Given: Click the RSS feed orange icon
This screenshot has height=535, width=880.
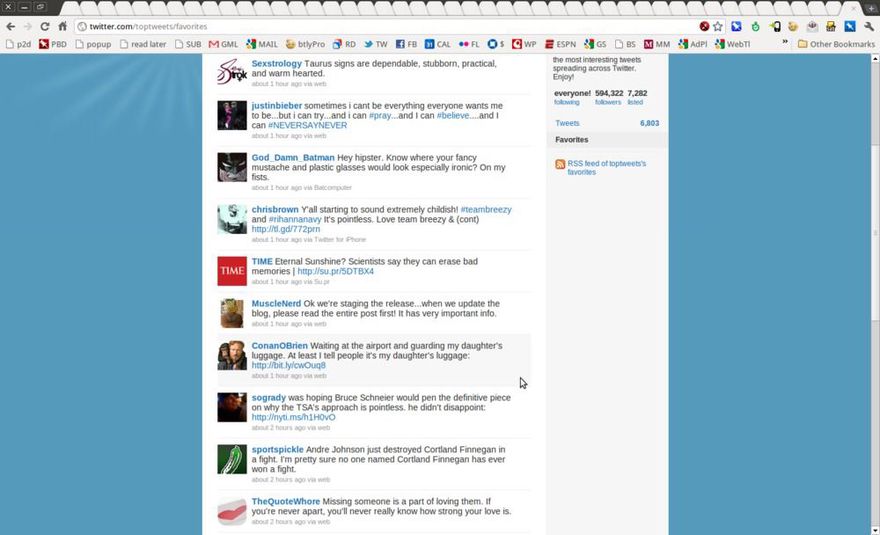Looking at the screenshot, I should (560, 164).
